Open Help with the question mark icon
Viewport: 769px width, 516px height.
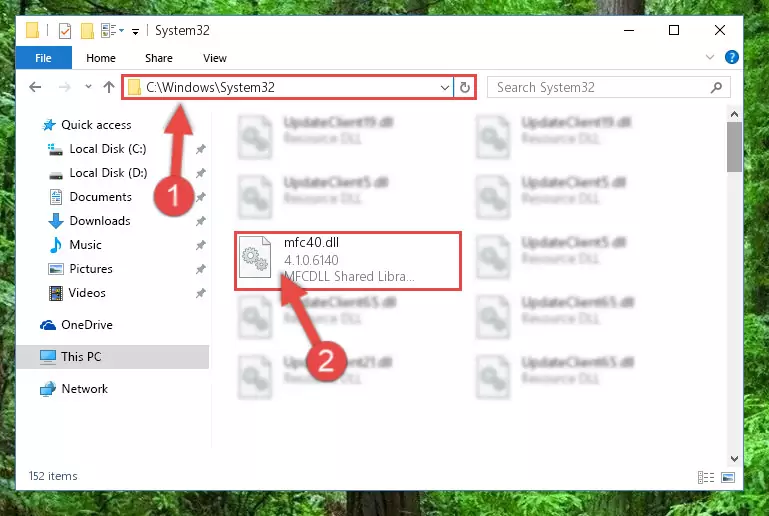click(x=732, y=57)
